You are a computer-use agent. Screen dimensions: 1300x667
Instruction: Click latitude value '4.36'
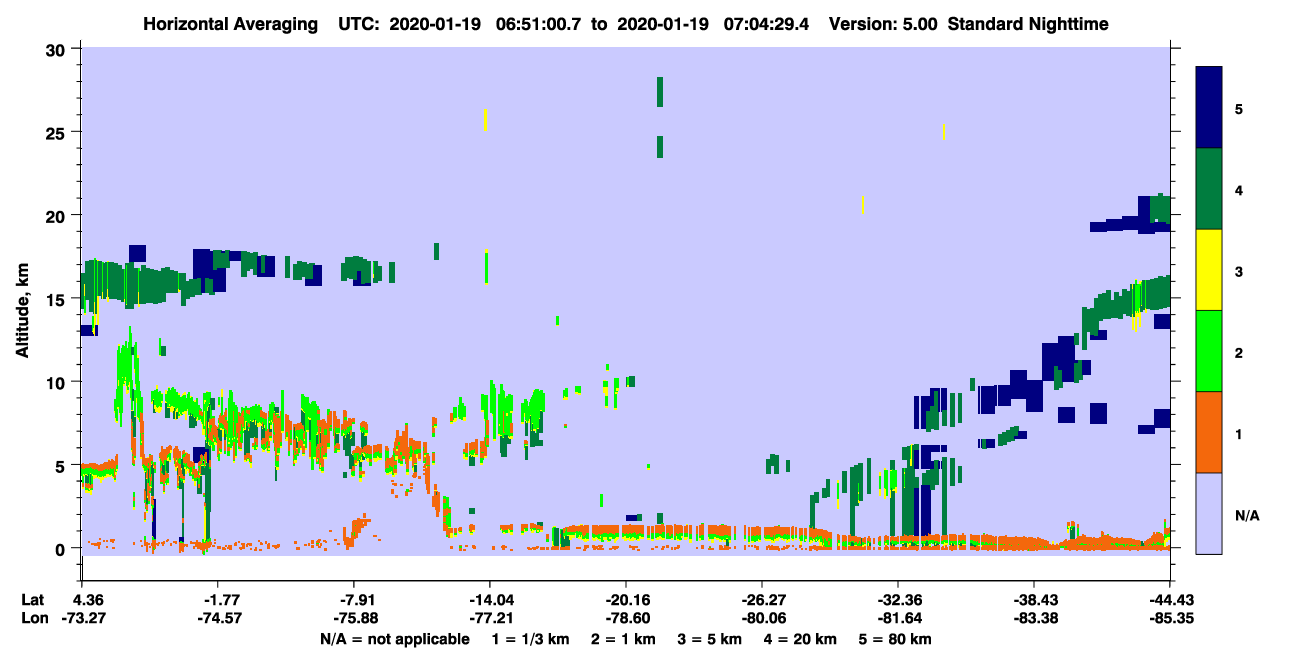[81, 600]
